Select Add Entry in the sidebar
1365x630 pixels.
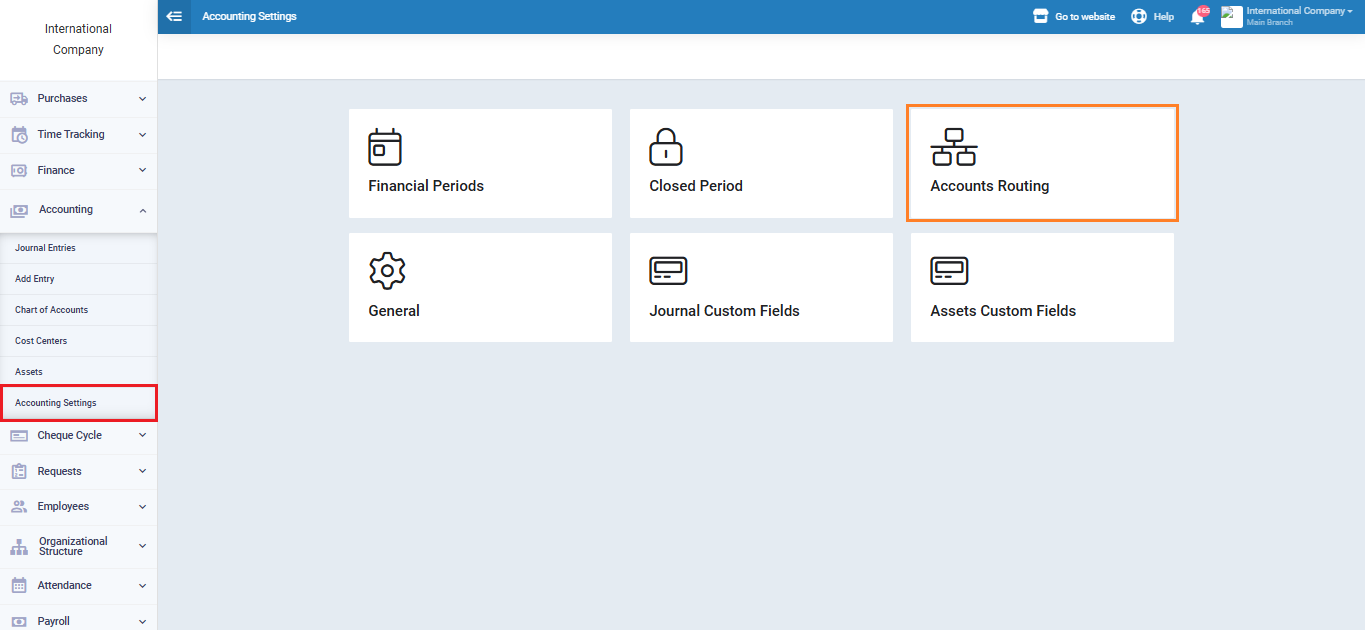[x=35, y=279]
